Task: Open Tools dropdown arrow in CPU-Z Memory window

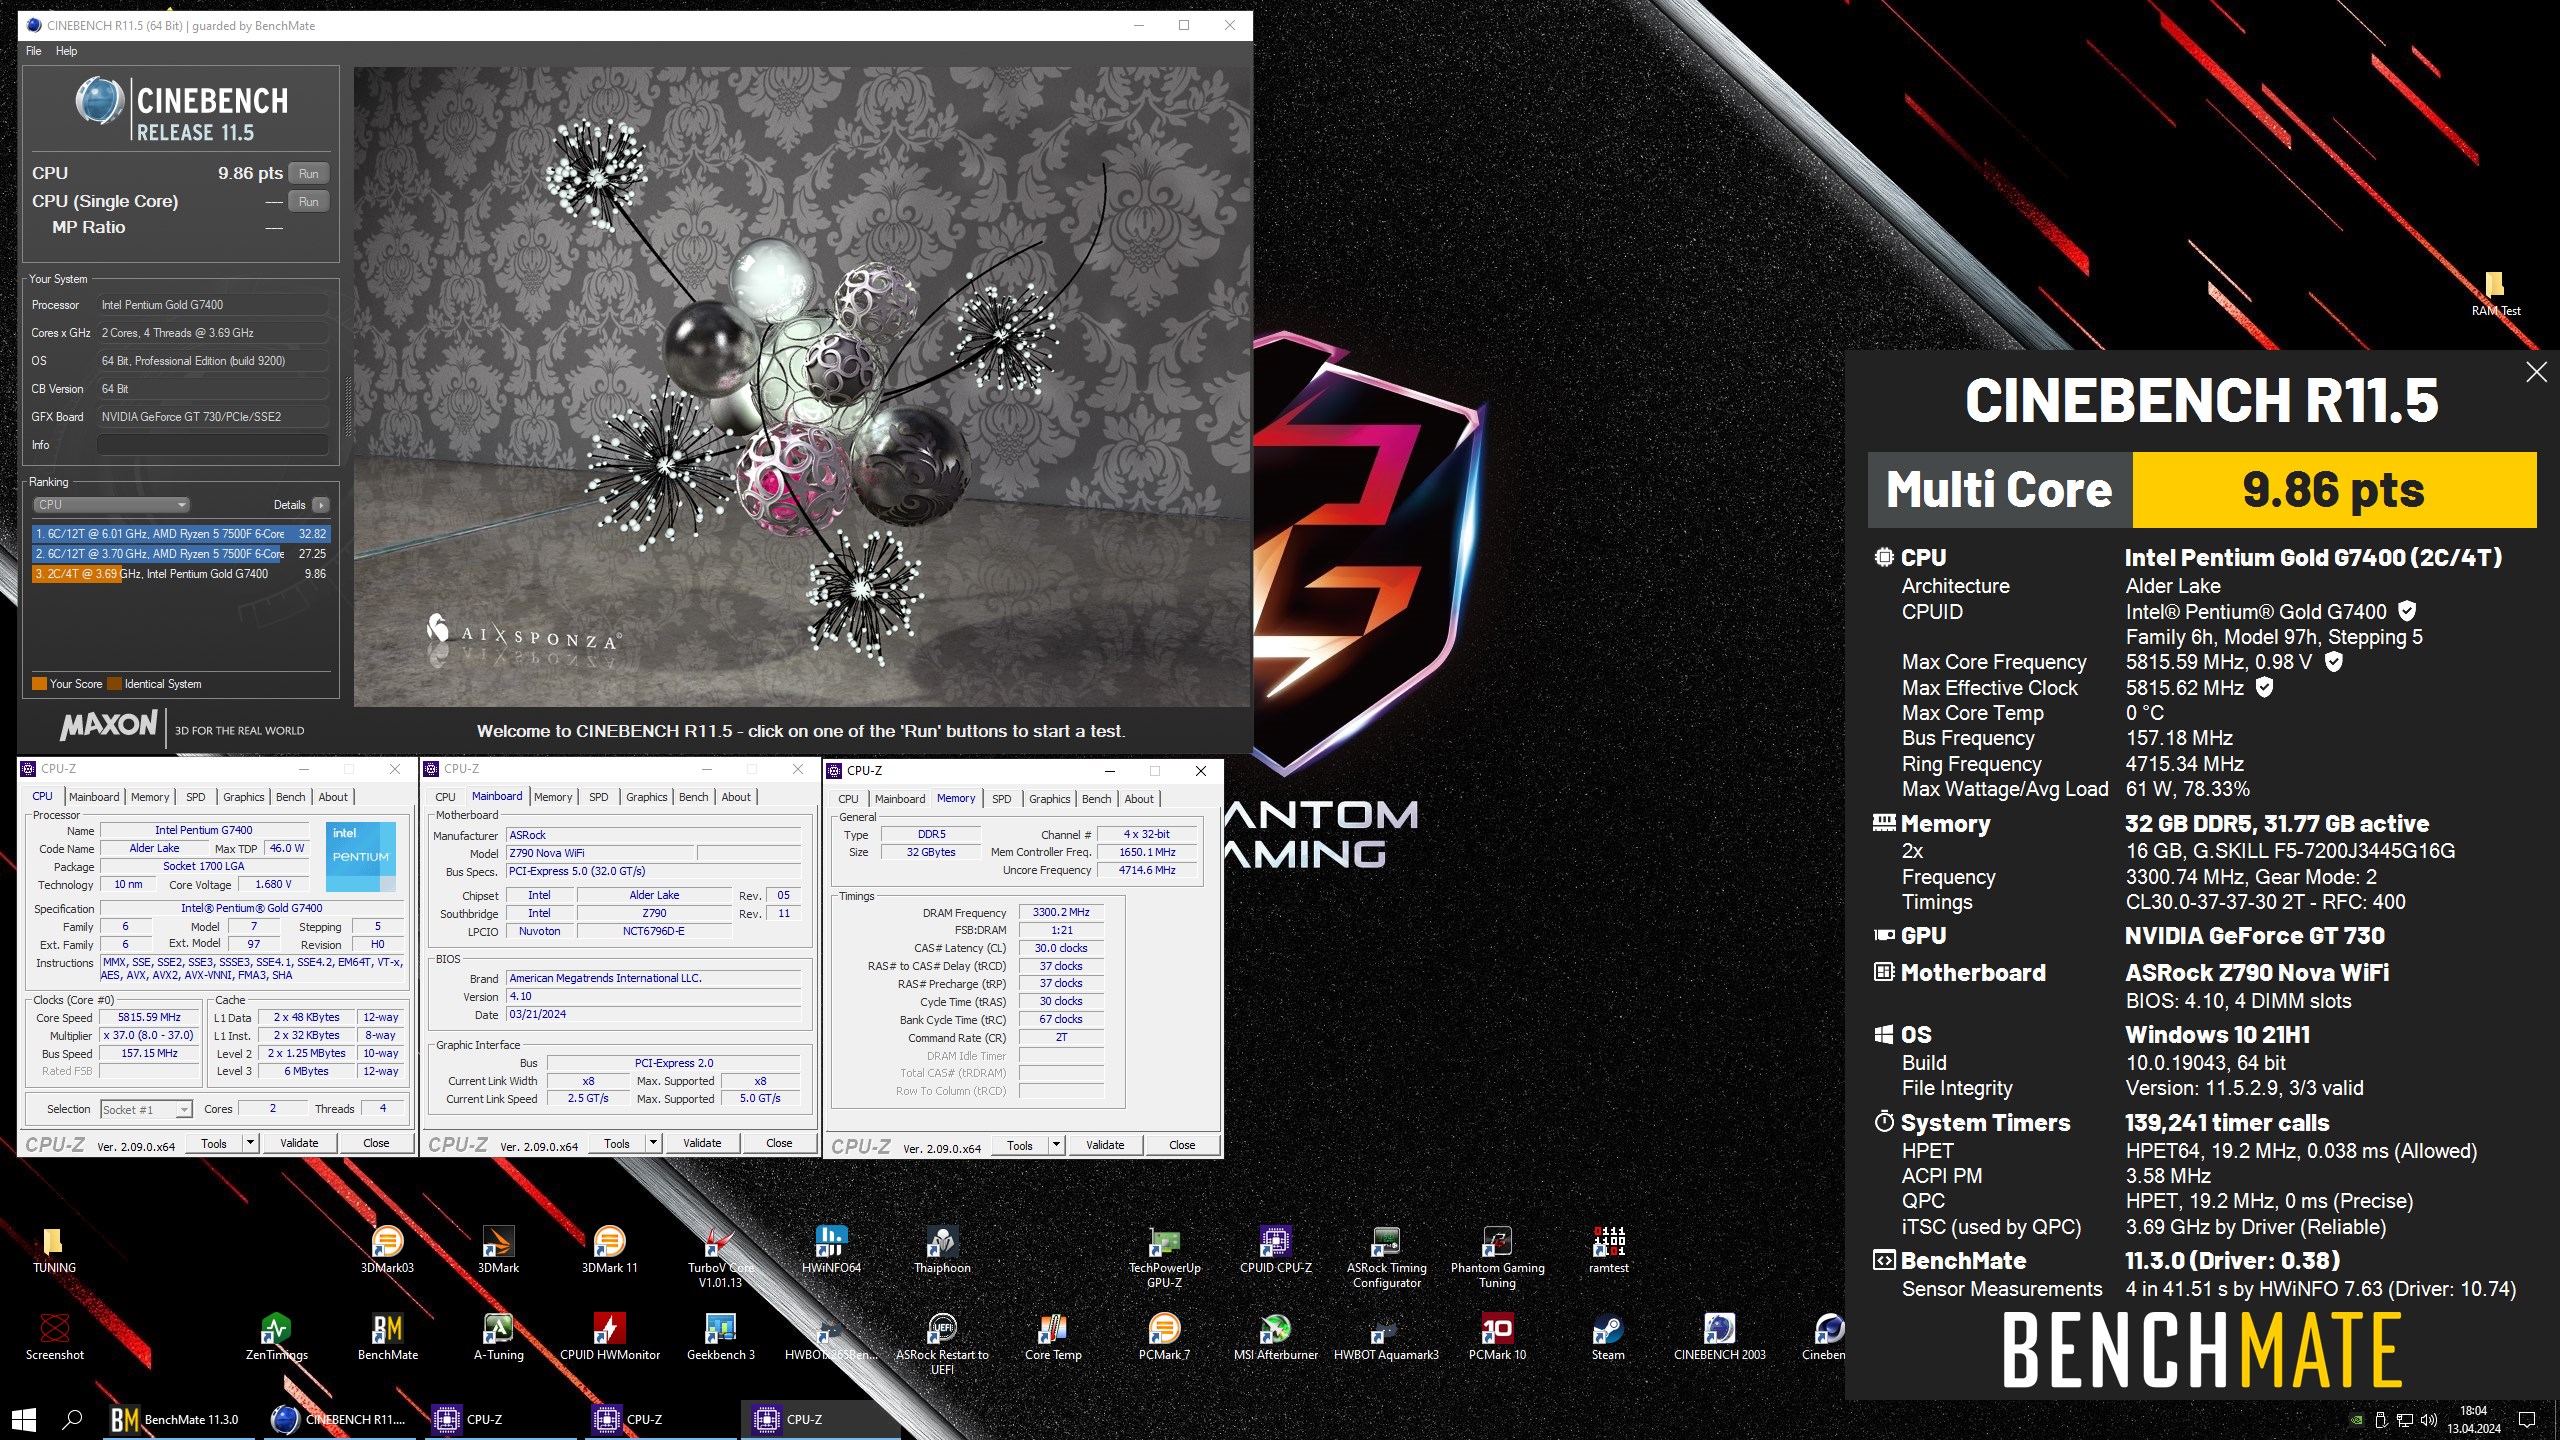Action: pyautogui.click(x=1057, y=1145)
